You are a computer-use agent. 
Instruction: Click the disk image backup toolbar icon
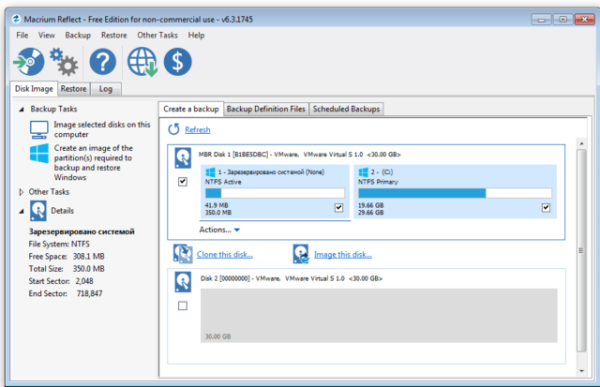[29, 61]
